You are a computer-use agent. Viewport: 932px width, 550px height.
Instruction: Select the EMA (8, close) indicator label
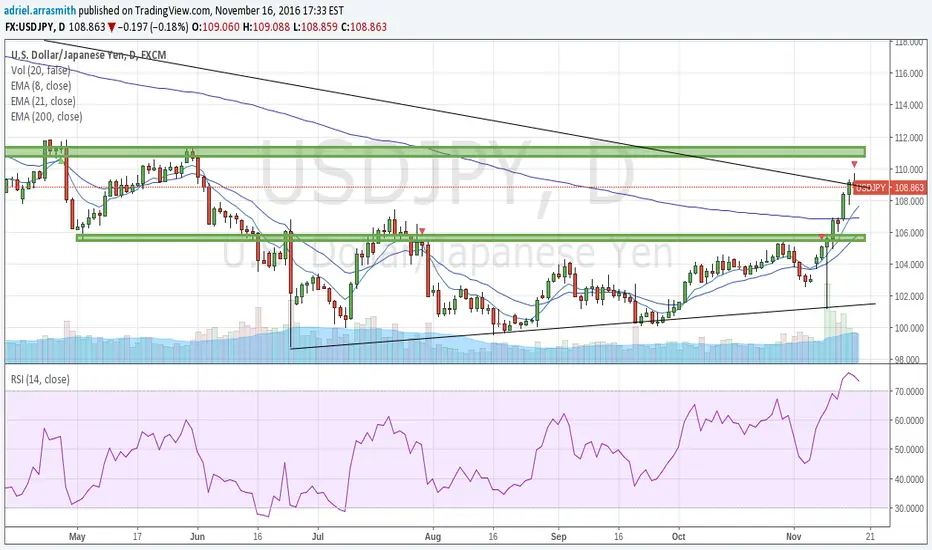pos(43,86)
